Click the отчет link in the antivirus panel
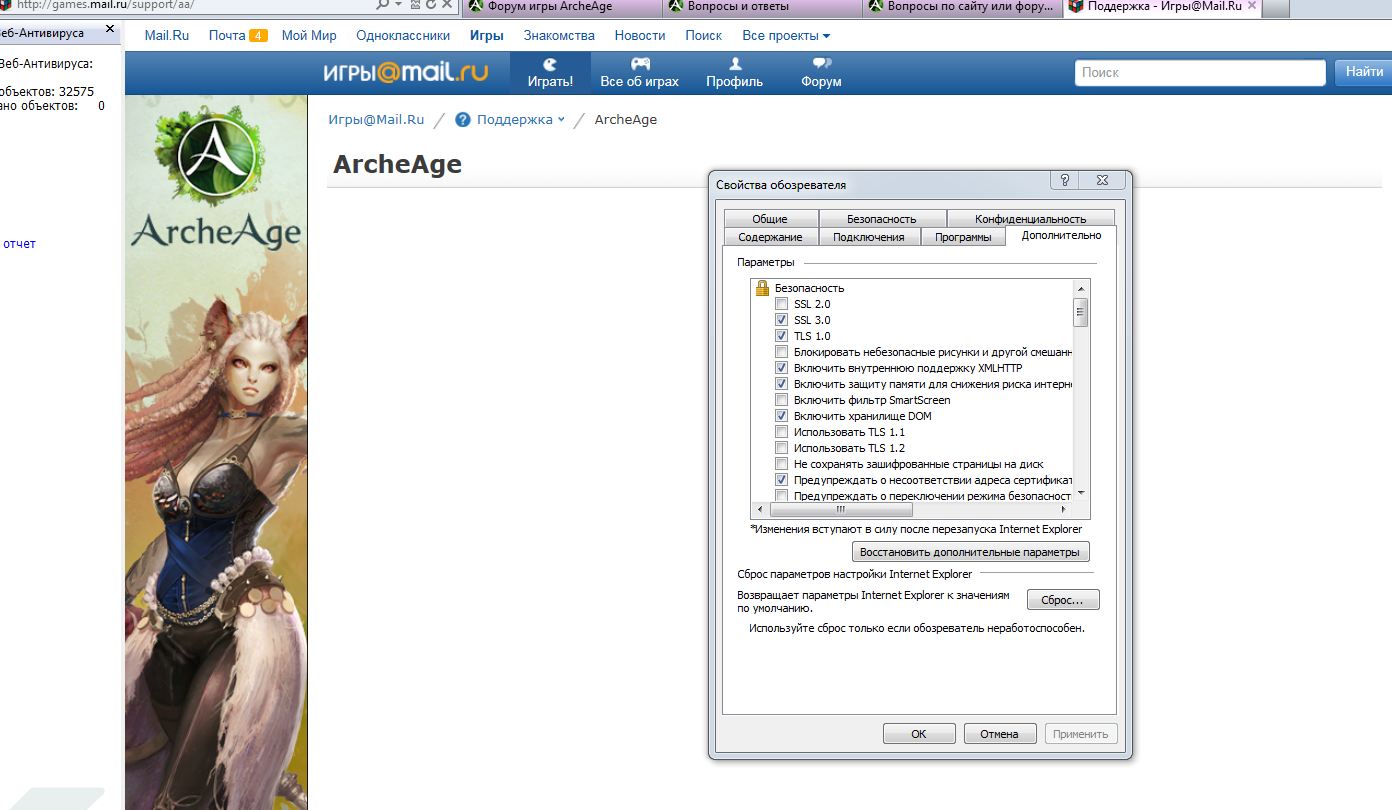This screenshot has width=1392, height=810. pos(19,244)
